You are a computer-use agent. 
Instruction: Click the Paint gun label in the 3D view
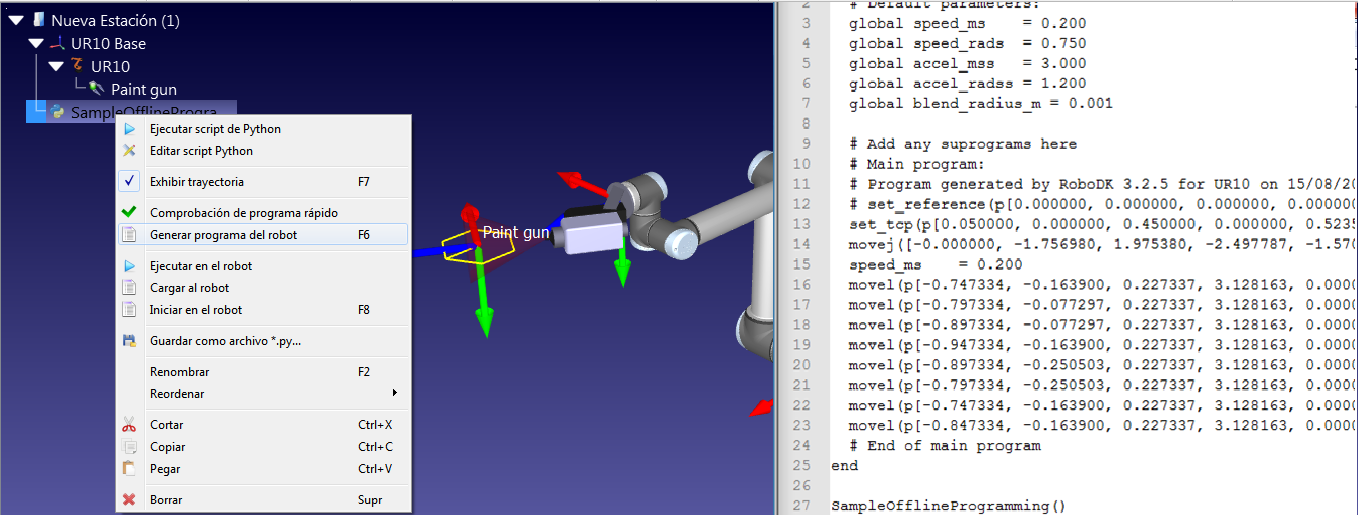(x=516, y=232)
